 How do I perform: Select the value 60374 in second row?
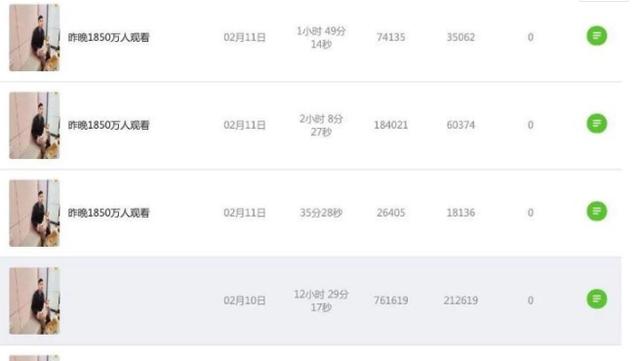460,125
